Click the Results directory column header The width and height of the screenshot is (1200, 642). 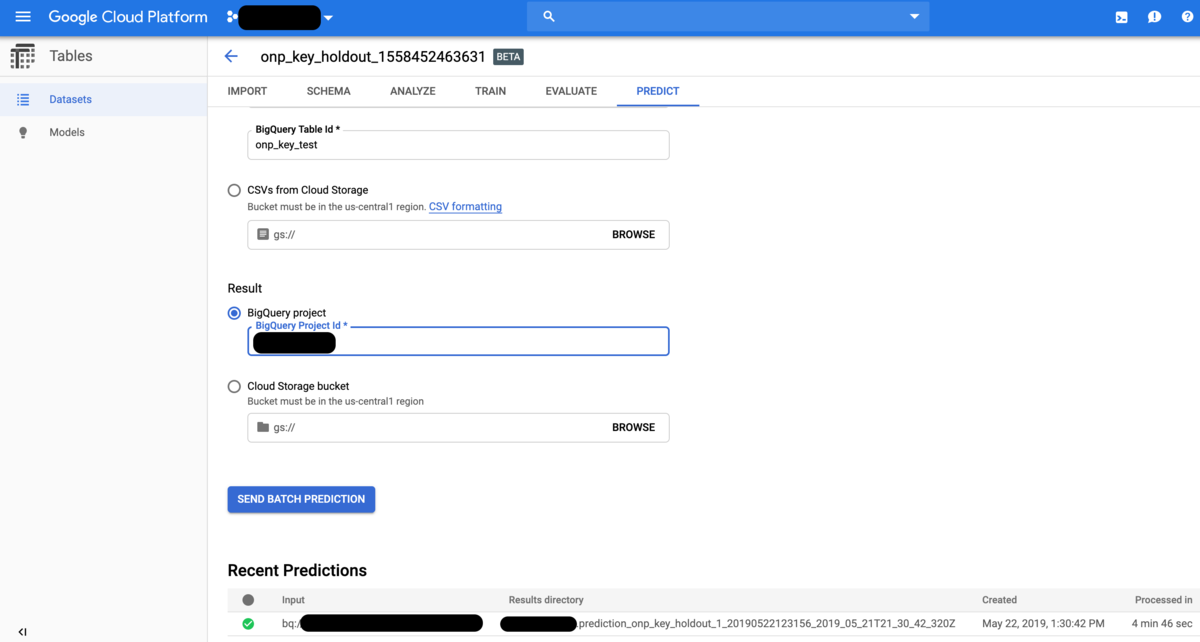tap(546, 600)
